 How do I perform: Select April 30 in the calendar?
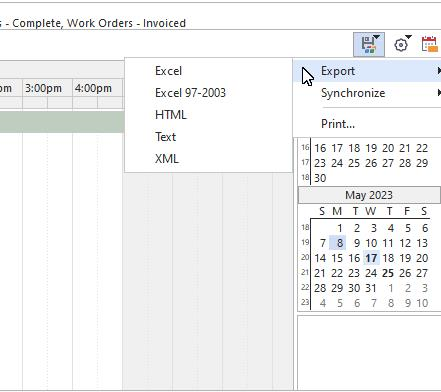coord(320,178)
